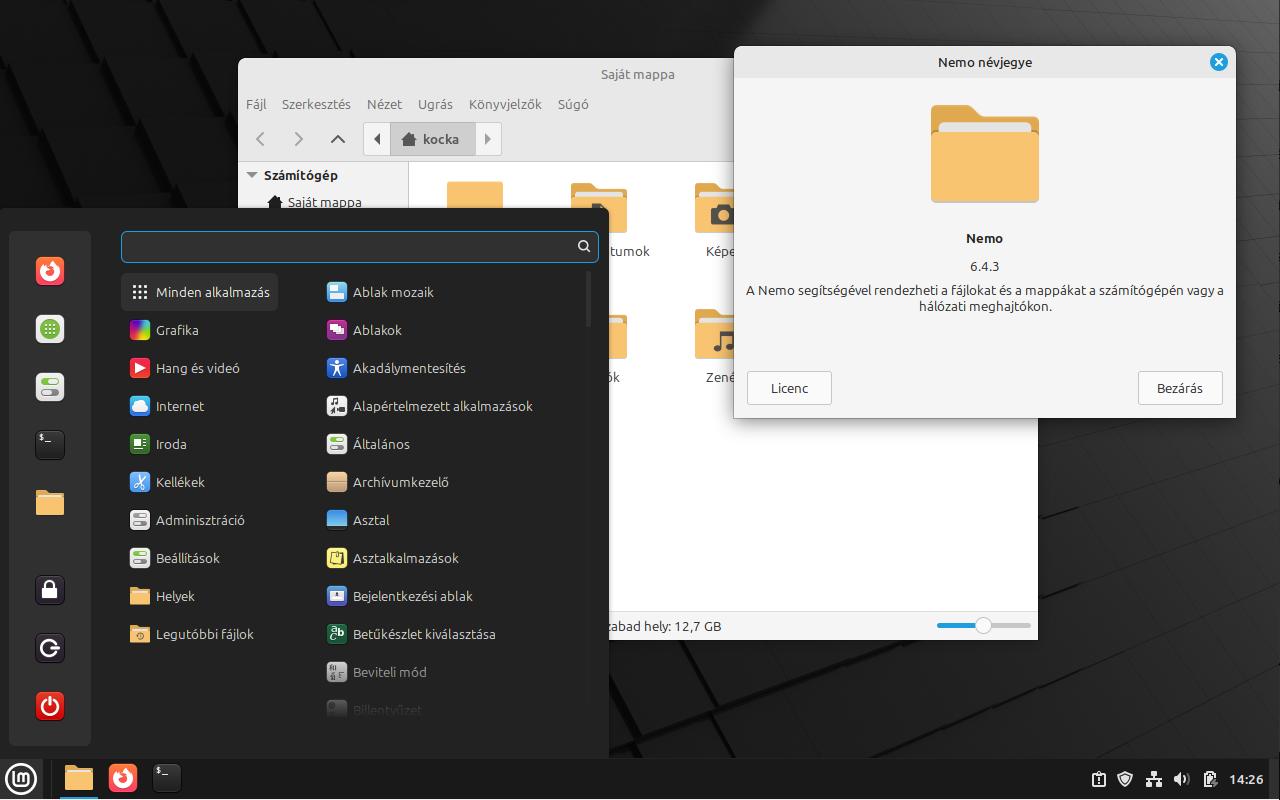Click the Licenc button
Image resolution: width=1280 pixels, height=800 pixels.
pos(789,388)
